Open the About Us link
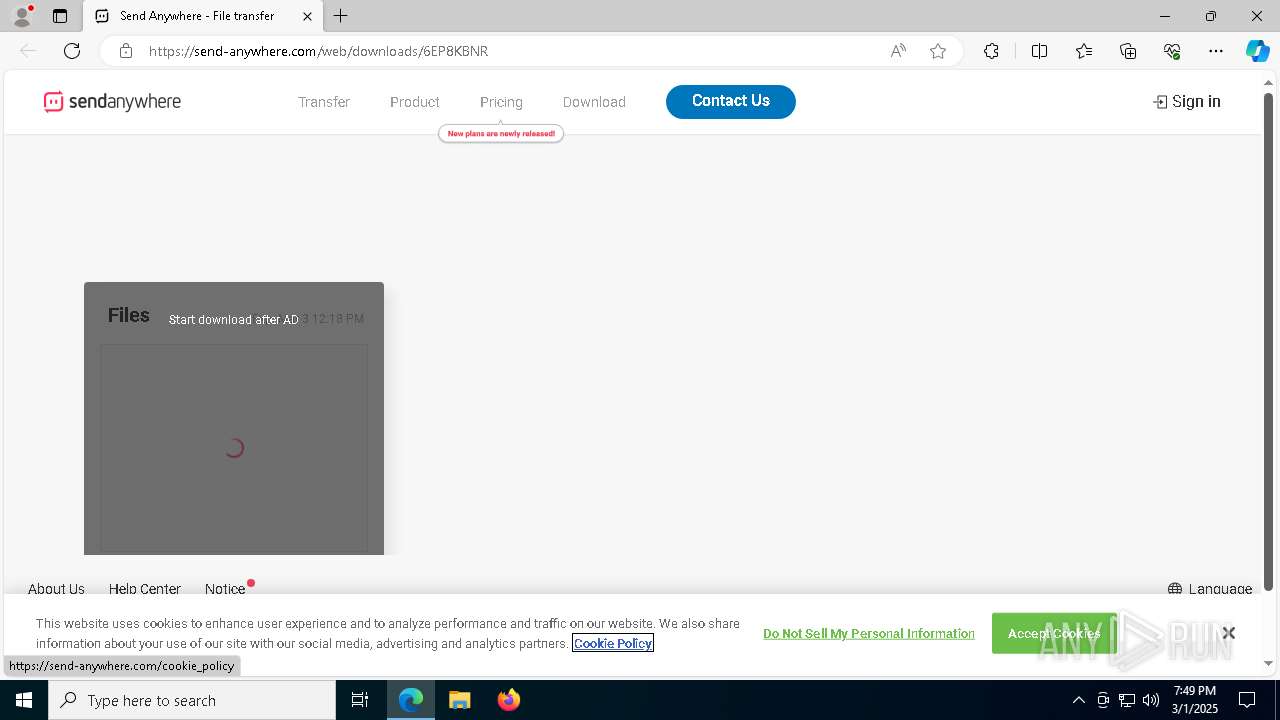This screenshot has height=720, width=1280. click(x=56, y=589)
